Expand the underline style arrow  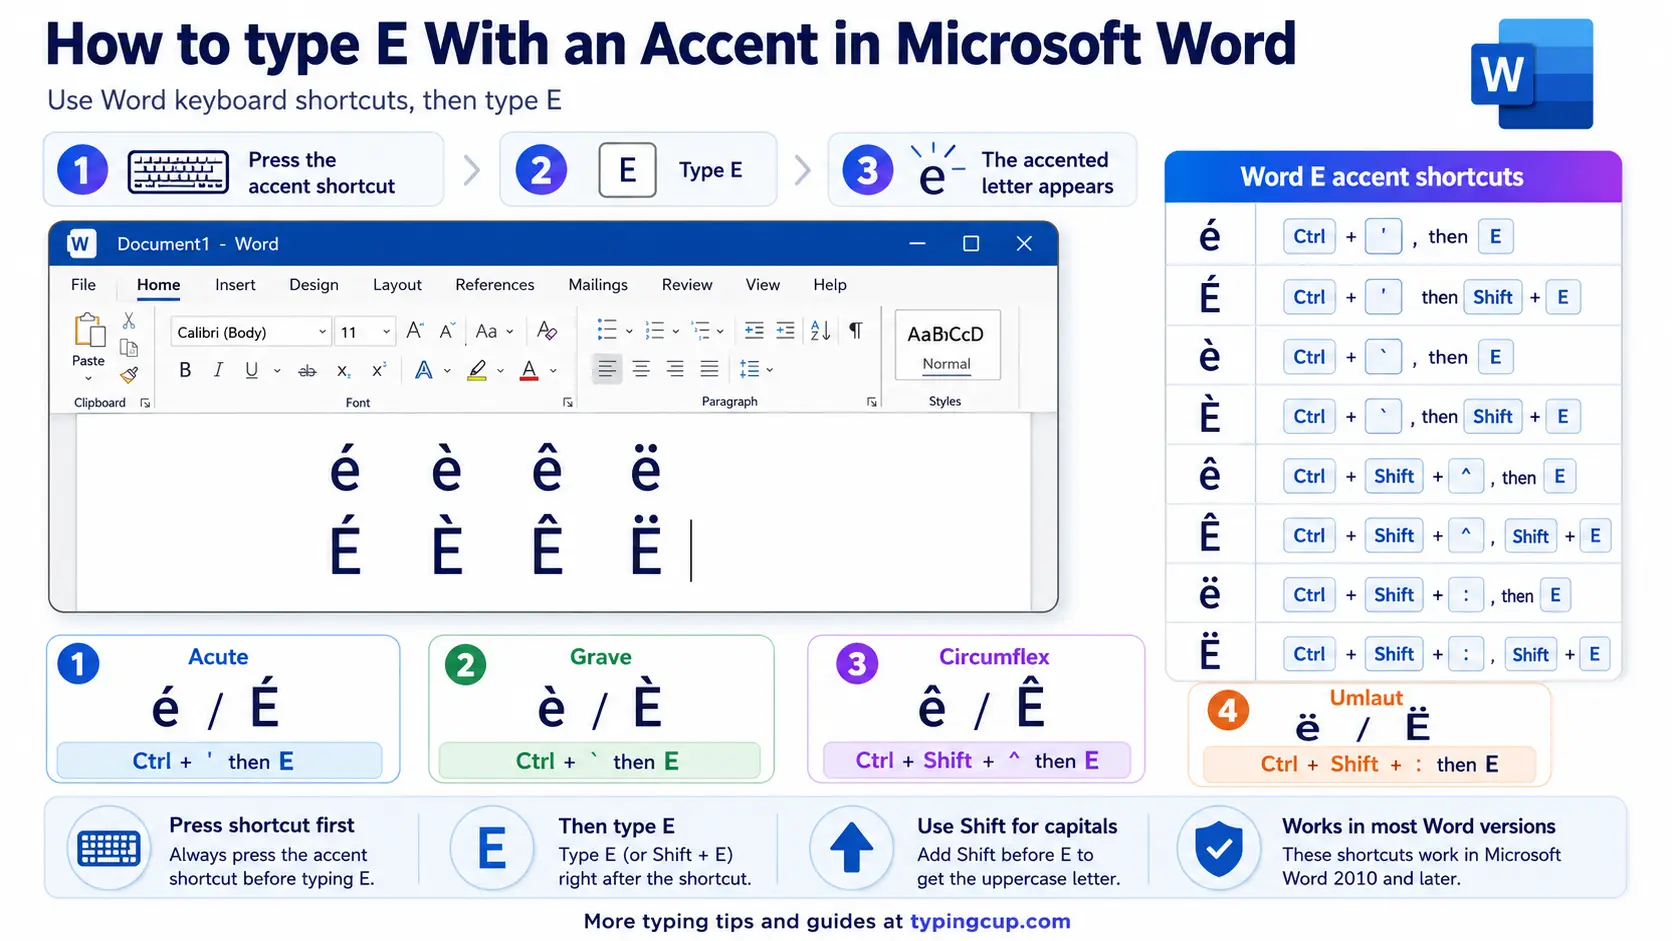coord(277,371)
